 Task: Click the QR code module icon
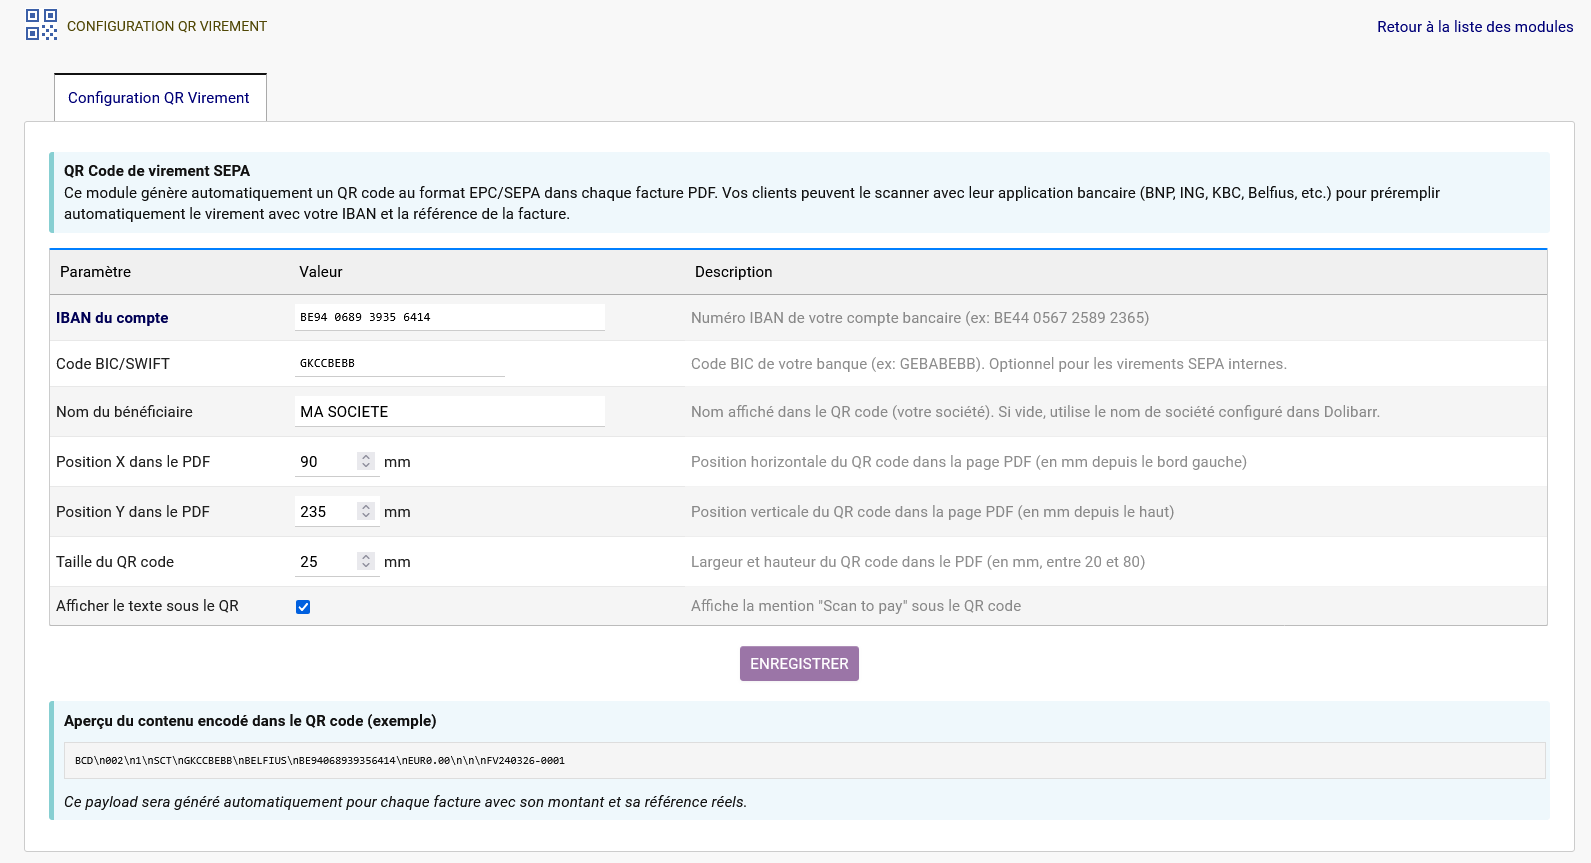pyautogui.click(x=41, y=25)
